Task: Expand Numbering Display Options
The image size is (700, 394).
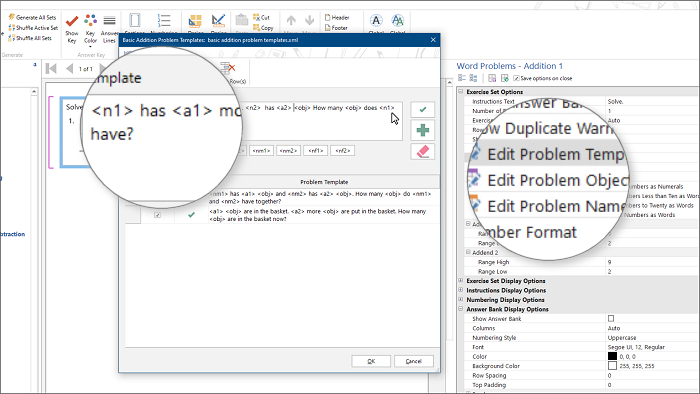Action: pyautogui.click(x=461, y=299)
